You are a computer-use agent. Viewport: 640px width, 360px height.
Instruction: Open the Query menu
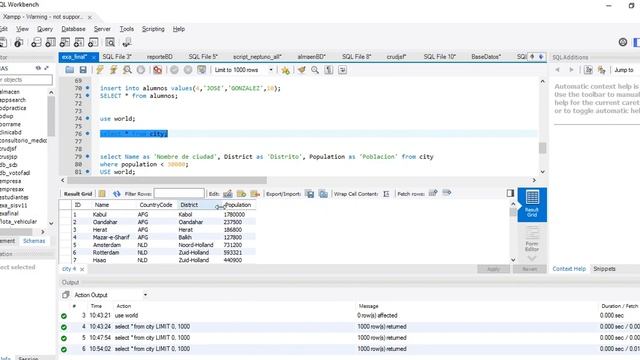pyautogui.click(x=44, y=29)
